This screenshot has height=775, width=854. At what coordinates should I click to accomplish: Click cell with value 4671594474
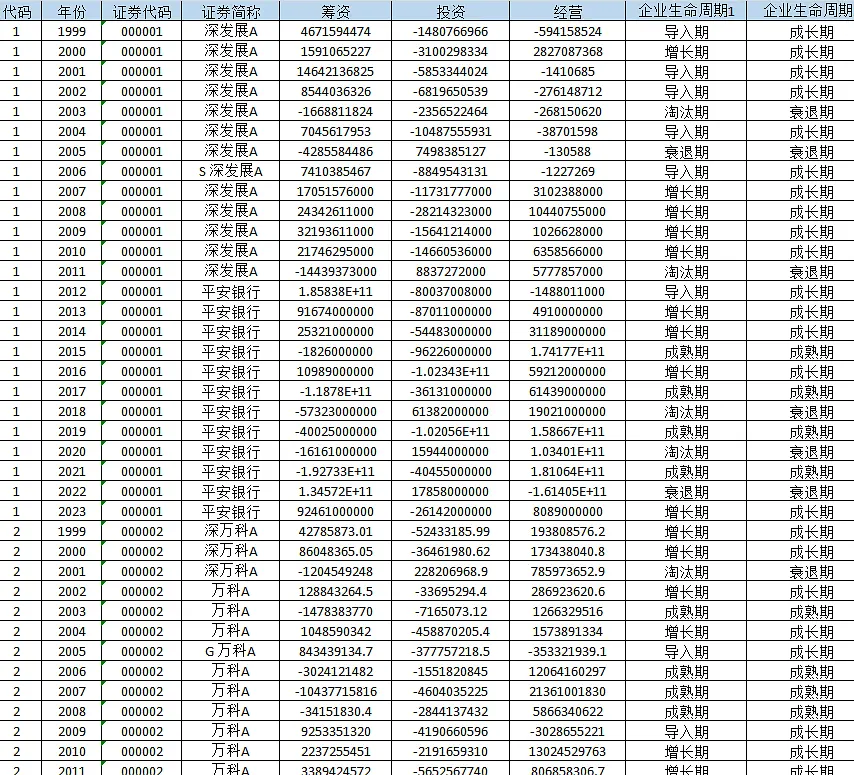tap(336, 32)
